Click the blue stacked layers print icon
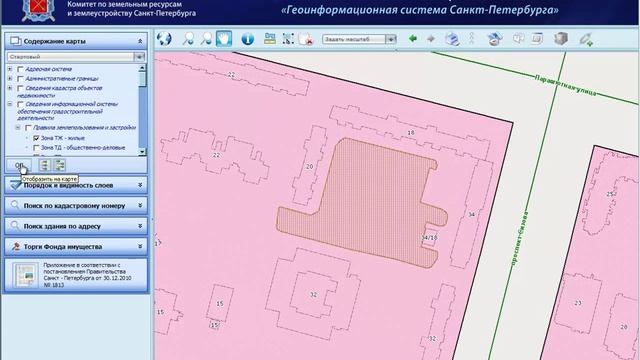The image size is (640, 360). [x=452, y=39]
